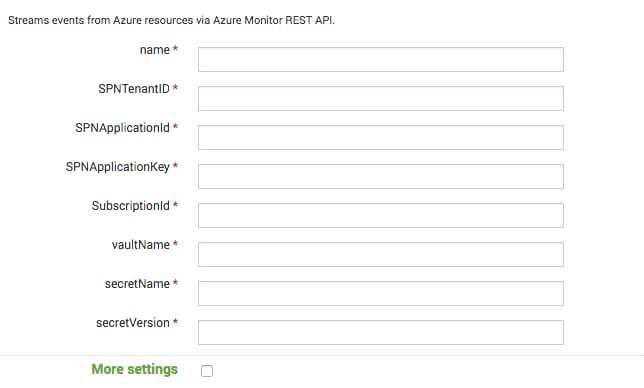Click the SPNApplicationId label
The height and width of the screenshot is (388, 644).
click(x=122, y=128)
